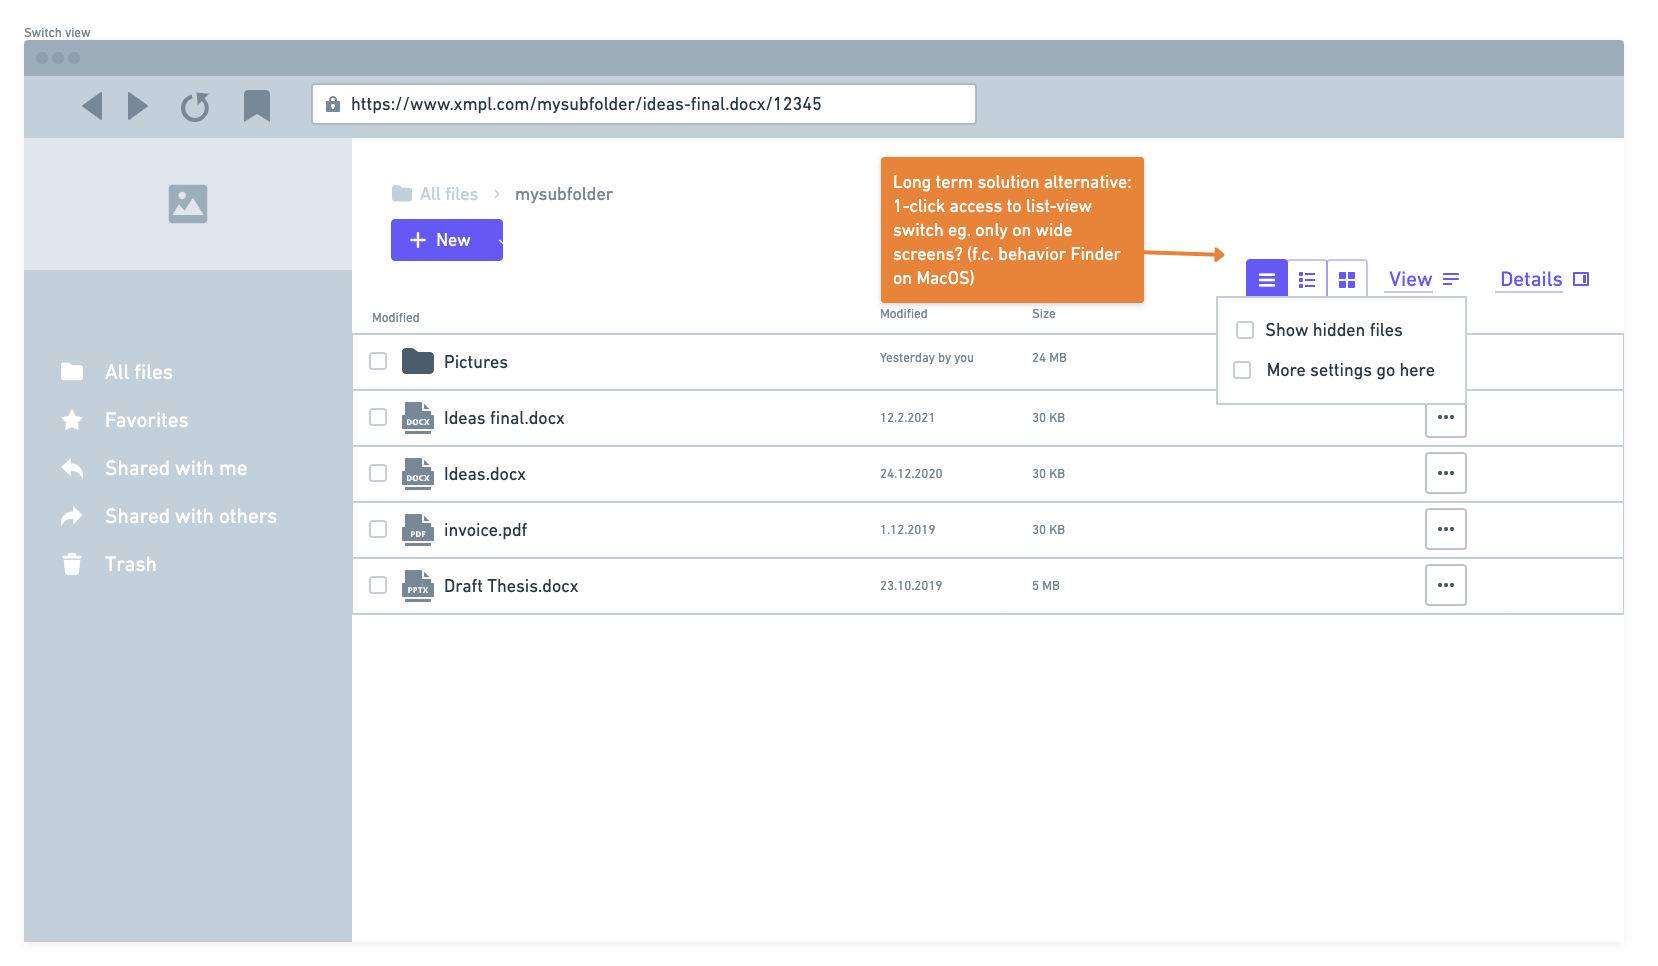Tick More settings go here checkbox

tap(1242, 370)
